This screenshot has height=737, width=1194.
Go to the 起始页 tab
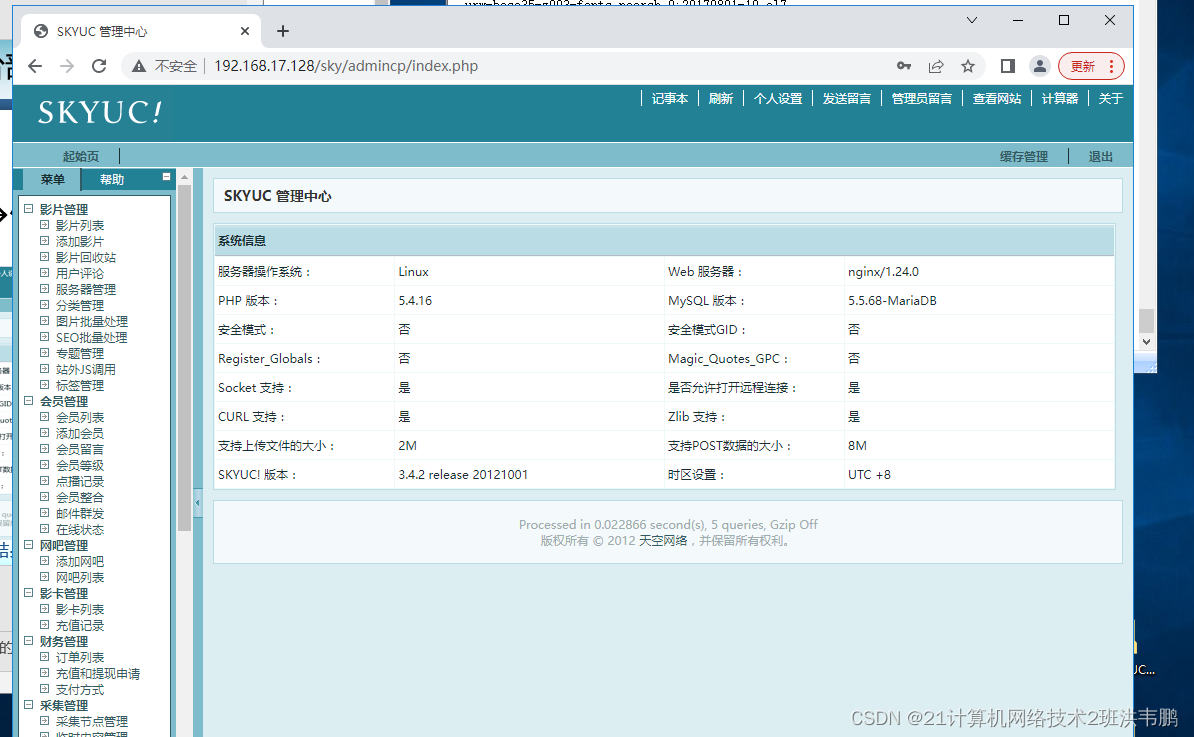(81, 156)
